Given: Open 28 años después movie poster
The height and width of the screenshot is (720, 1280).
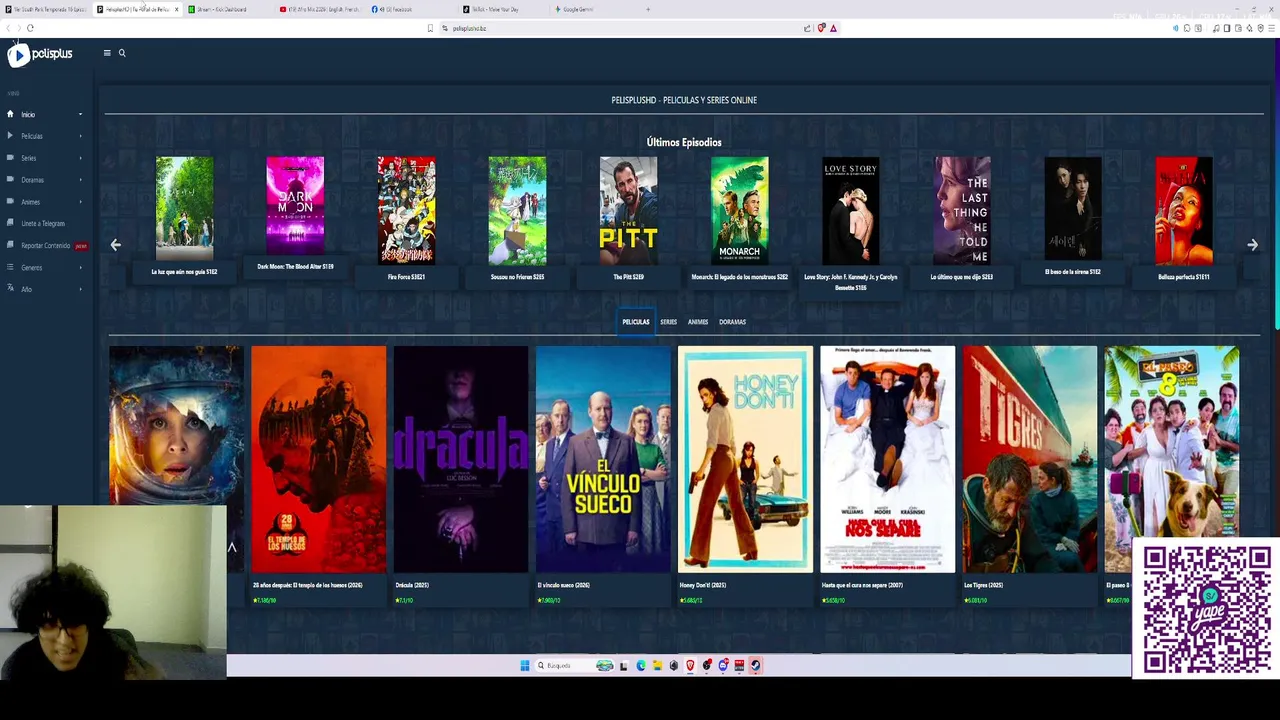Looking at the screenshot, I should [x=318, y=459].
